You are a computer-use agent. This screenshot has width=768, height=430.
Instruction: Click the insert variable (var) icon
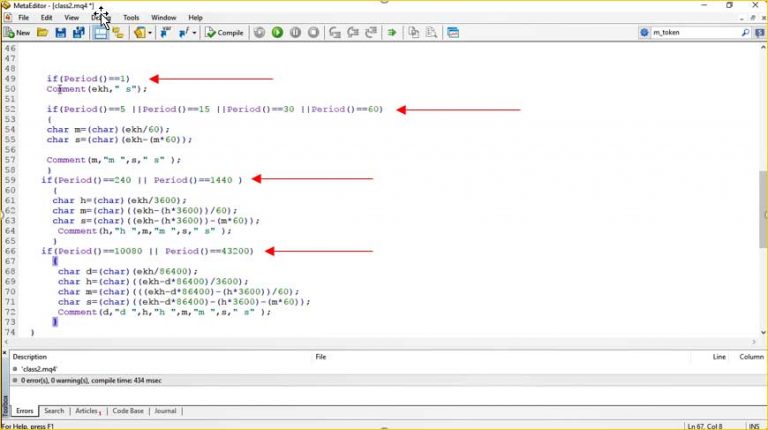(166, 33)
